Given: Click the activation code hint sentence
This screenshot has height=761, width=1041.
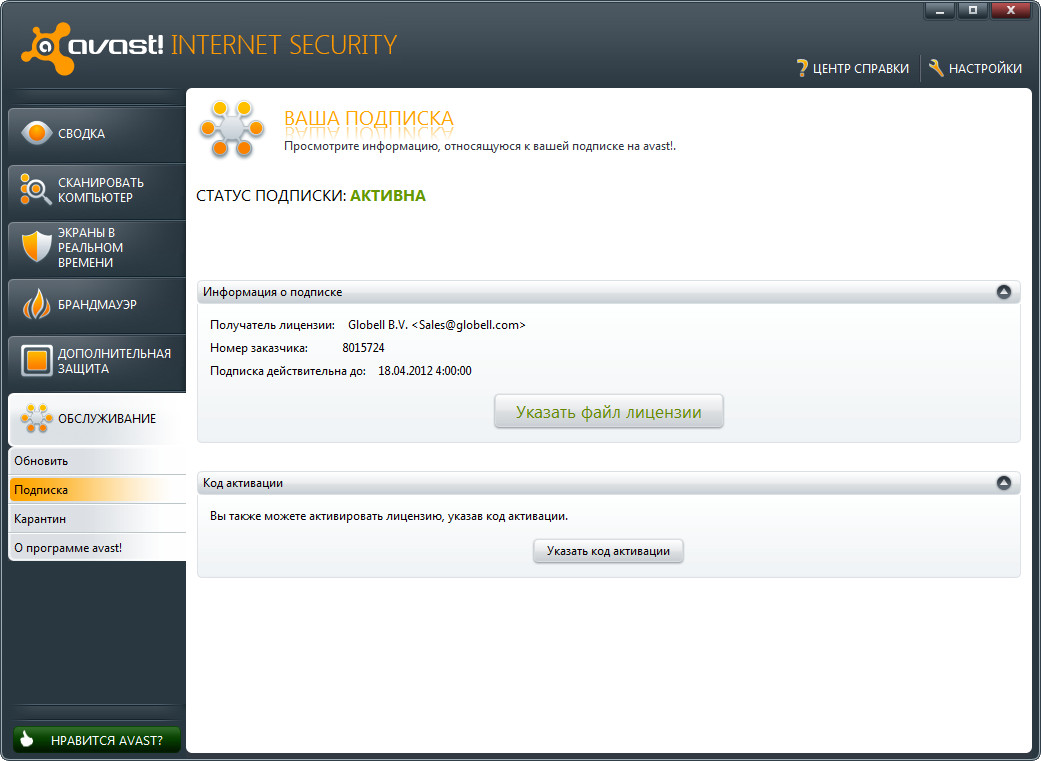Looking at the screenshot, I should click(x=389, y=516).
